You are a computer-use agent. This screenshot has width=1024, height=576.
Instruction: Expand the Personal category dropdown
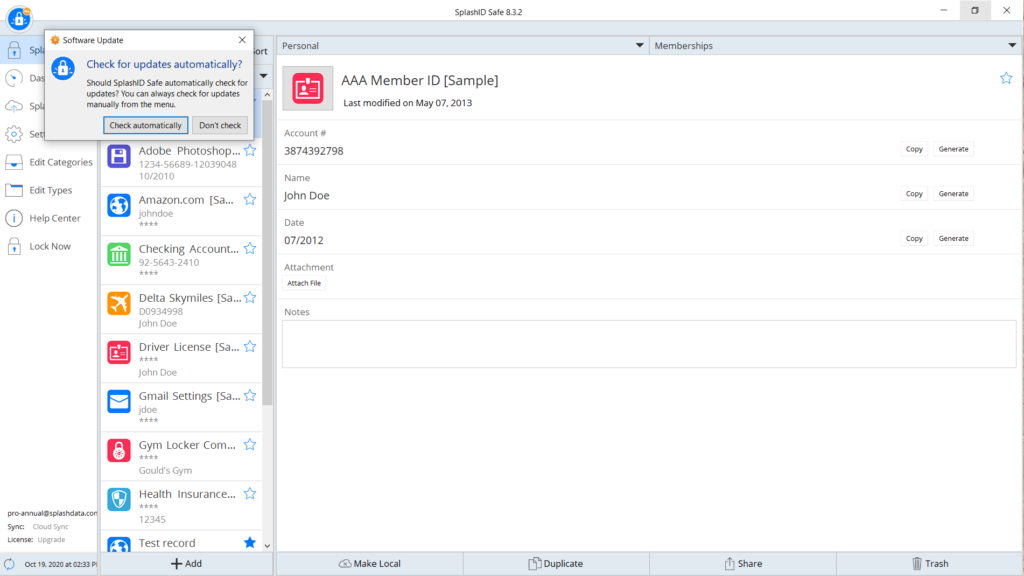(x=640, y=46)
